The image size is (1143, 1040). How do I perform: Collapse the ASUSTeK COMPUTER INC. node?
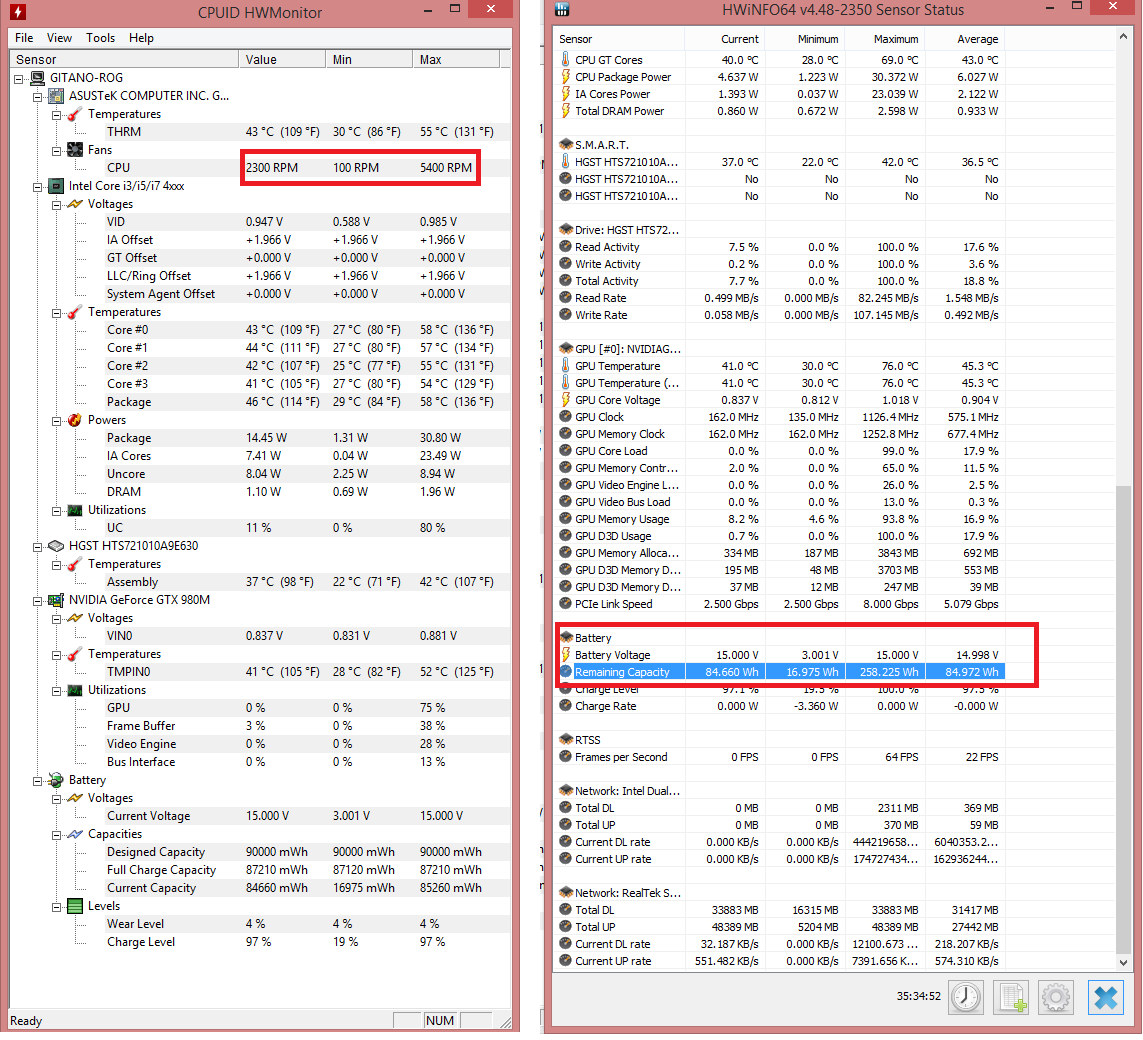[37, 96]
